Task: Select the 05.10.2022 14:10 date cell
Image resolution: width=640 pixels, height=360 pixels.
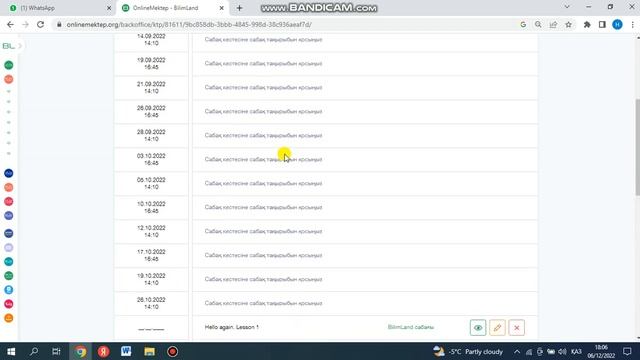Action: [151, 183]
